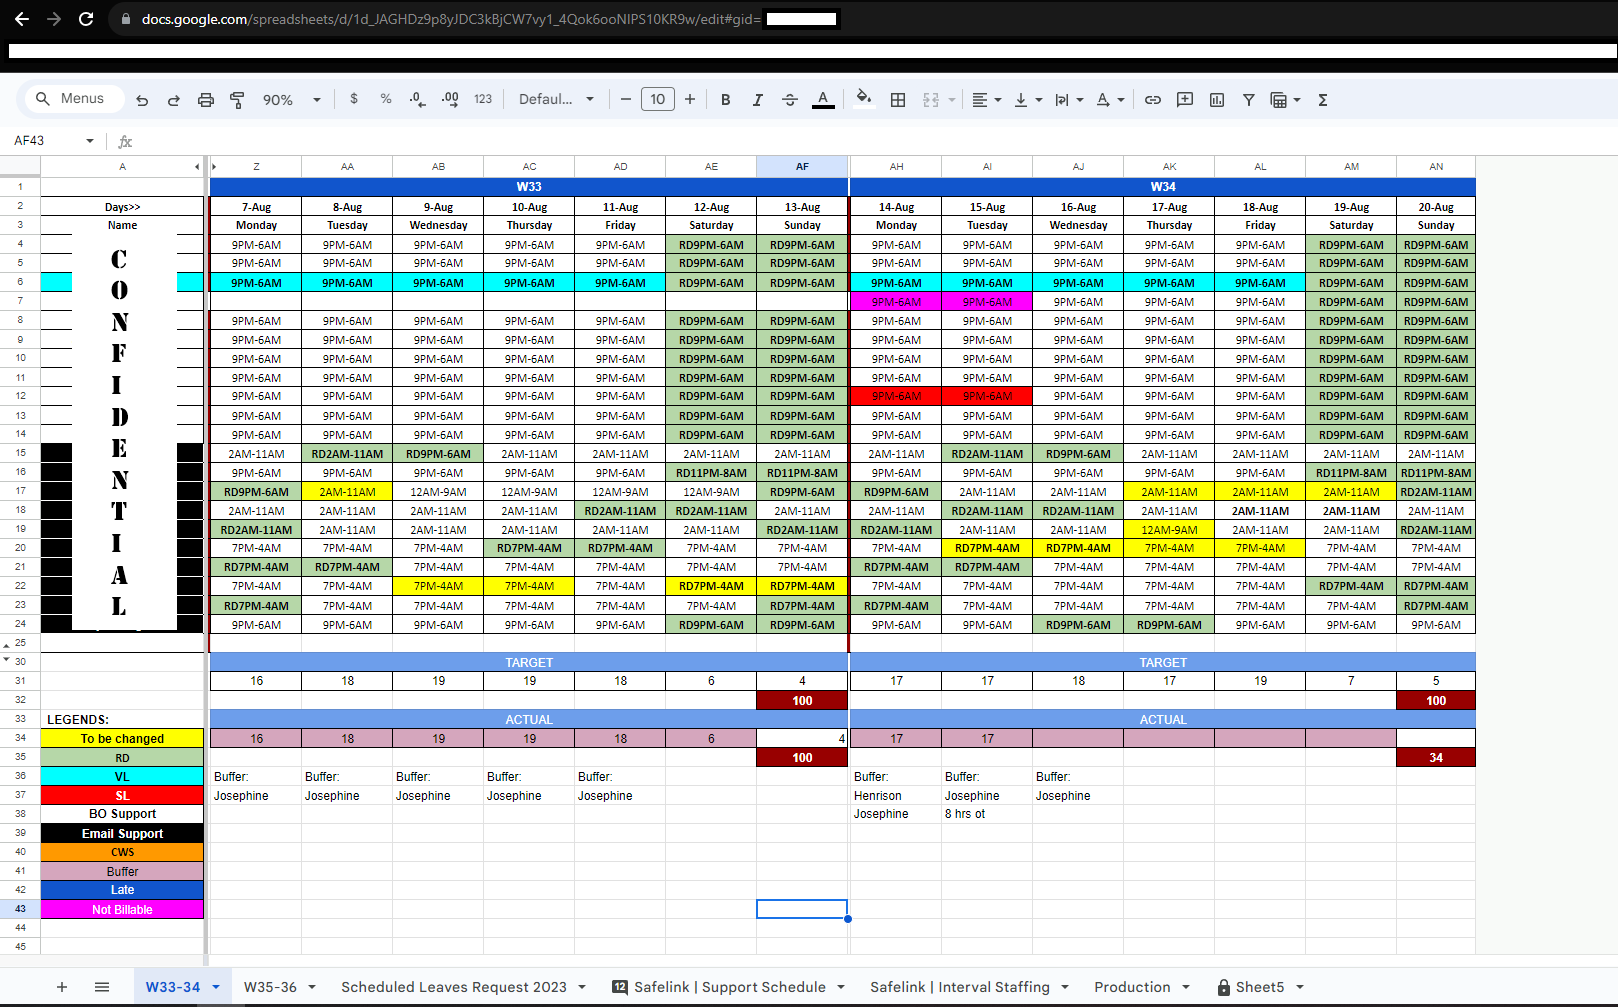Print the spreadsheet using the printer icon
1618x1007 pixels.
pos(206,100)
